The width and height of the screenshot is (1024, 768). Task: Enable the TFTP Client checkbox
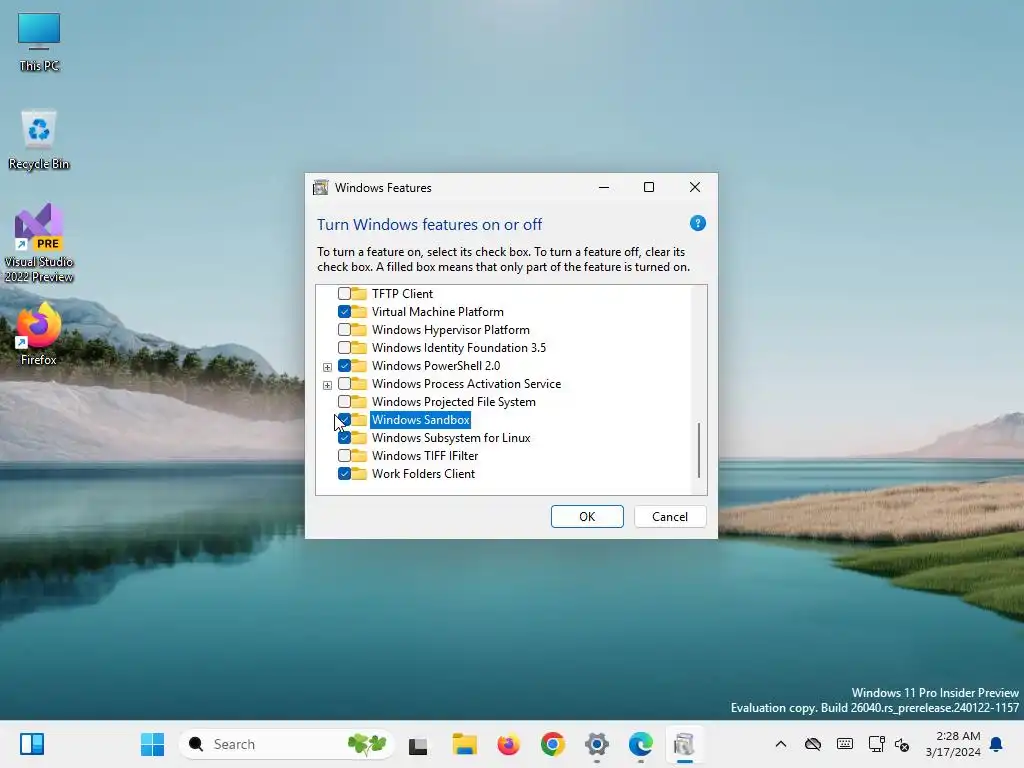click(344, 294)
